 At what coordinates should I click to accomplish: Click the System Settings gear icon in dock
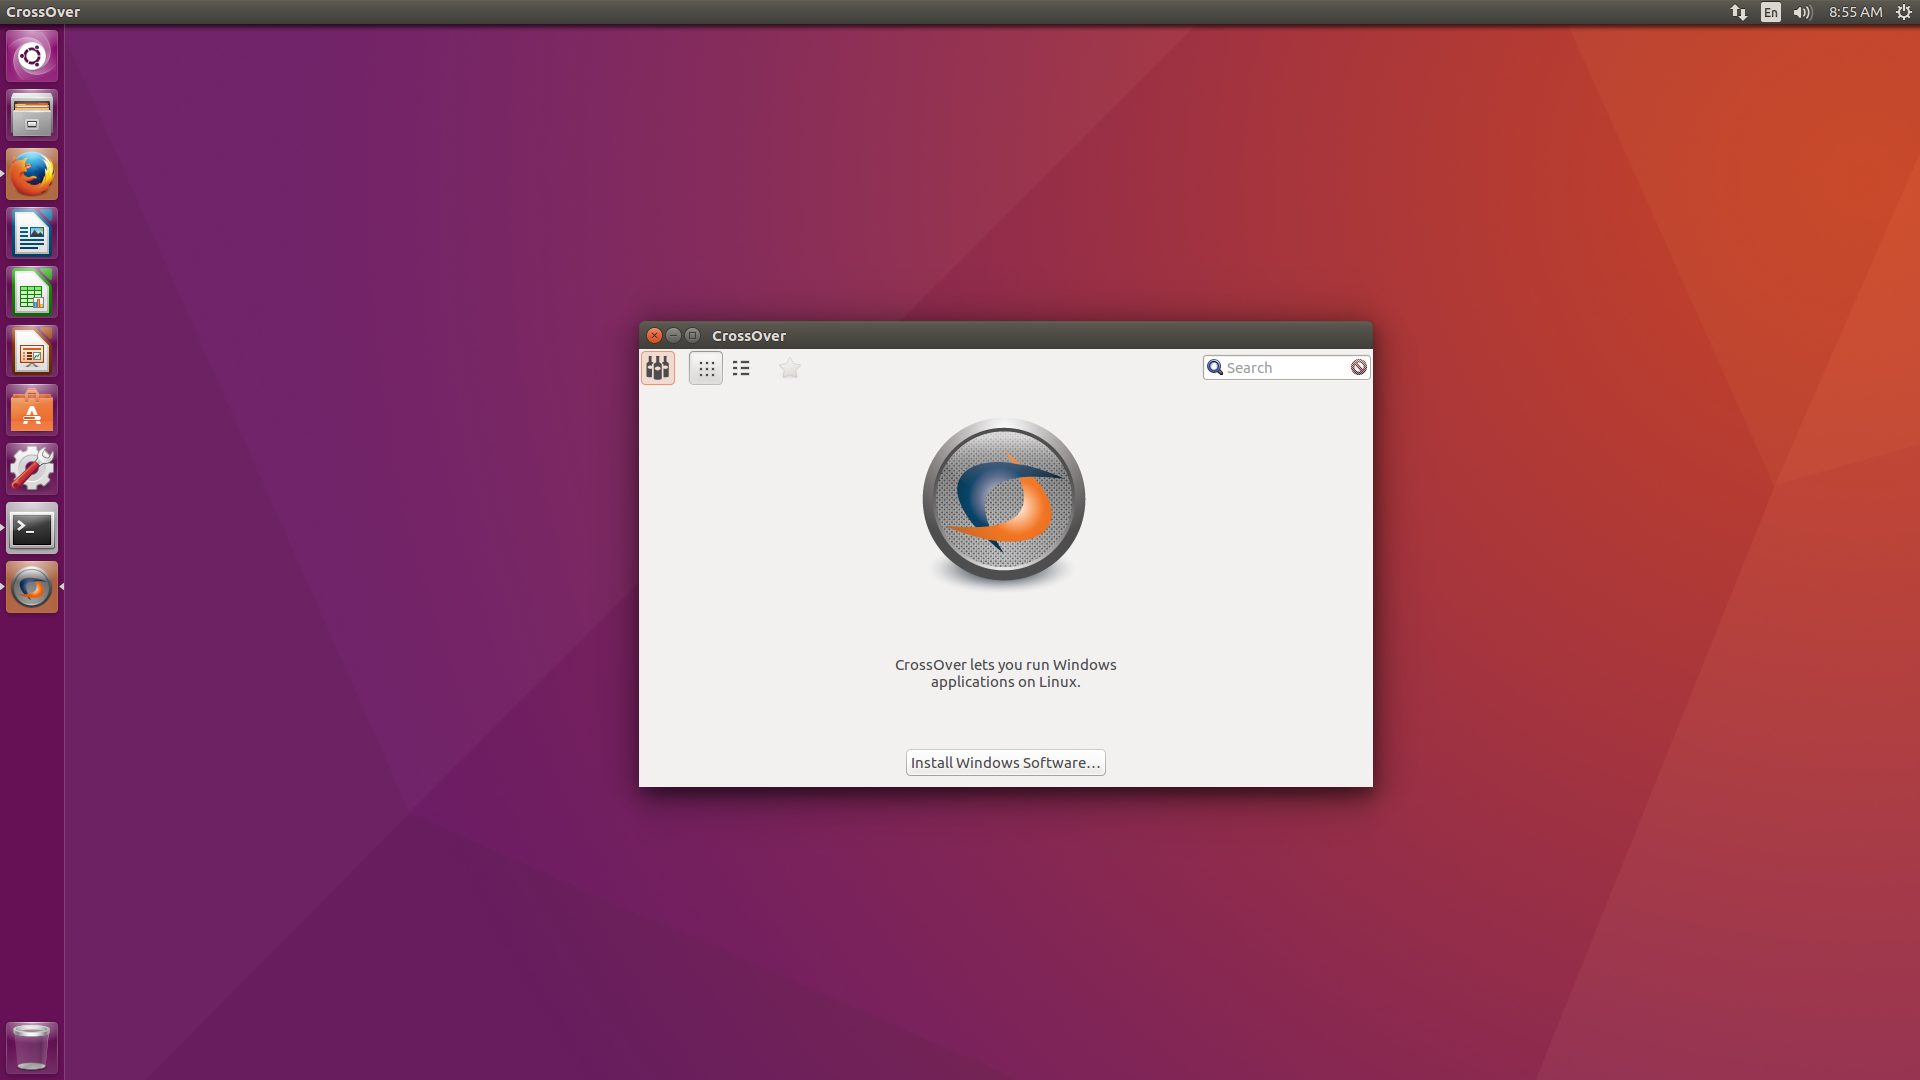tap(32, 469)
